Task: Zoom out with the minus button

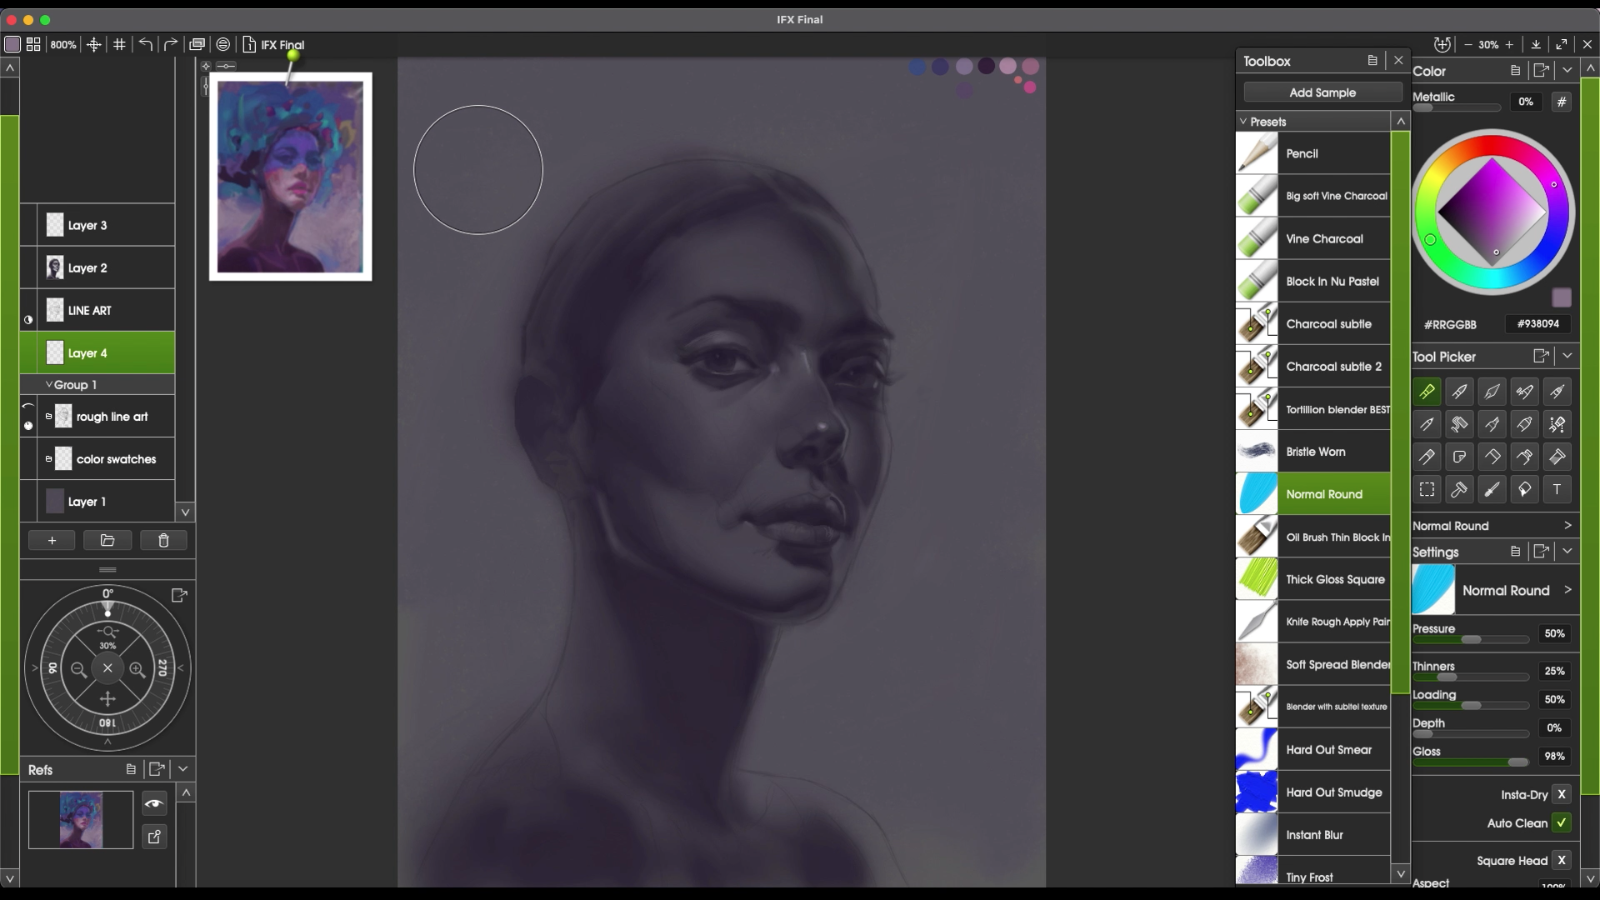Action: click(x=1468, y=44)
